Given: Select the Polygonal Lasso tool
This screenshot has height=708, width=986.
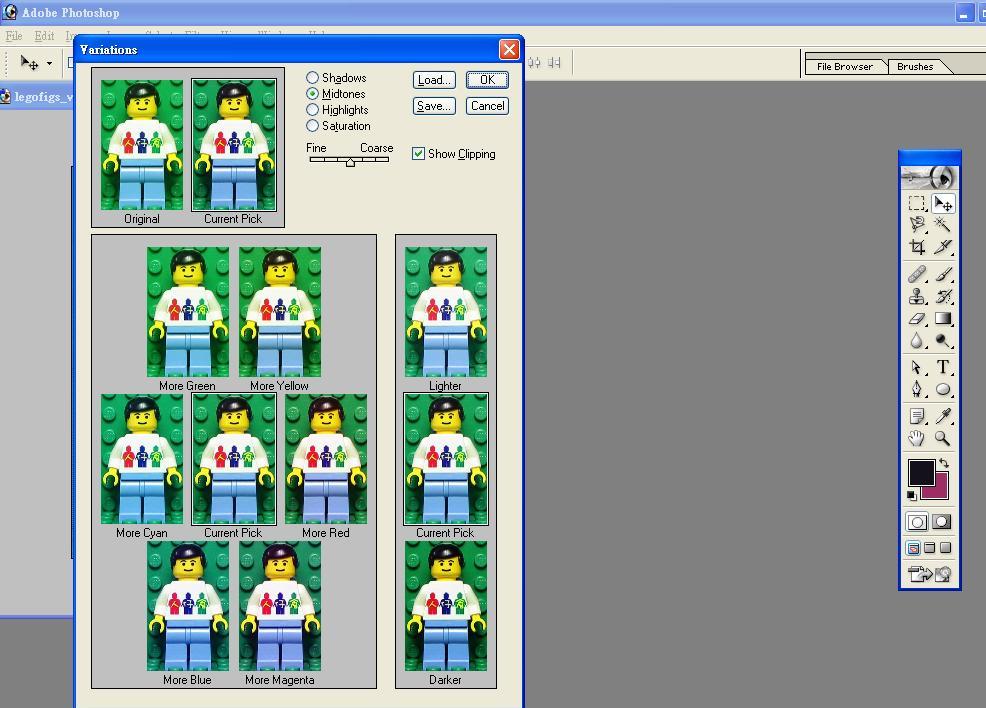Looking at the screenshot, I should click(917, 224).
